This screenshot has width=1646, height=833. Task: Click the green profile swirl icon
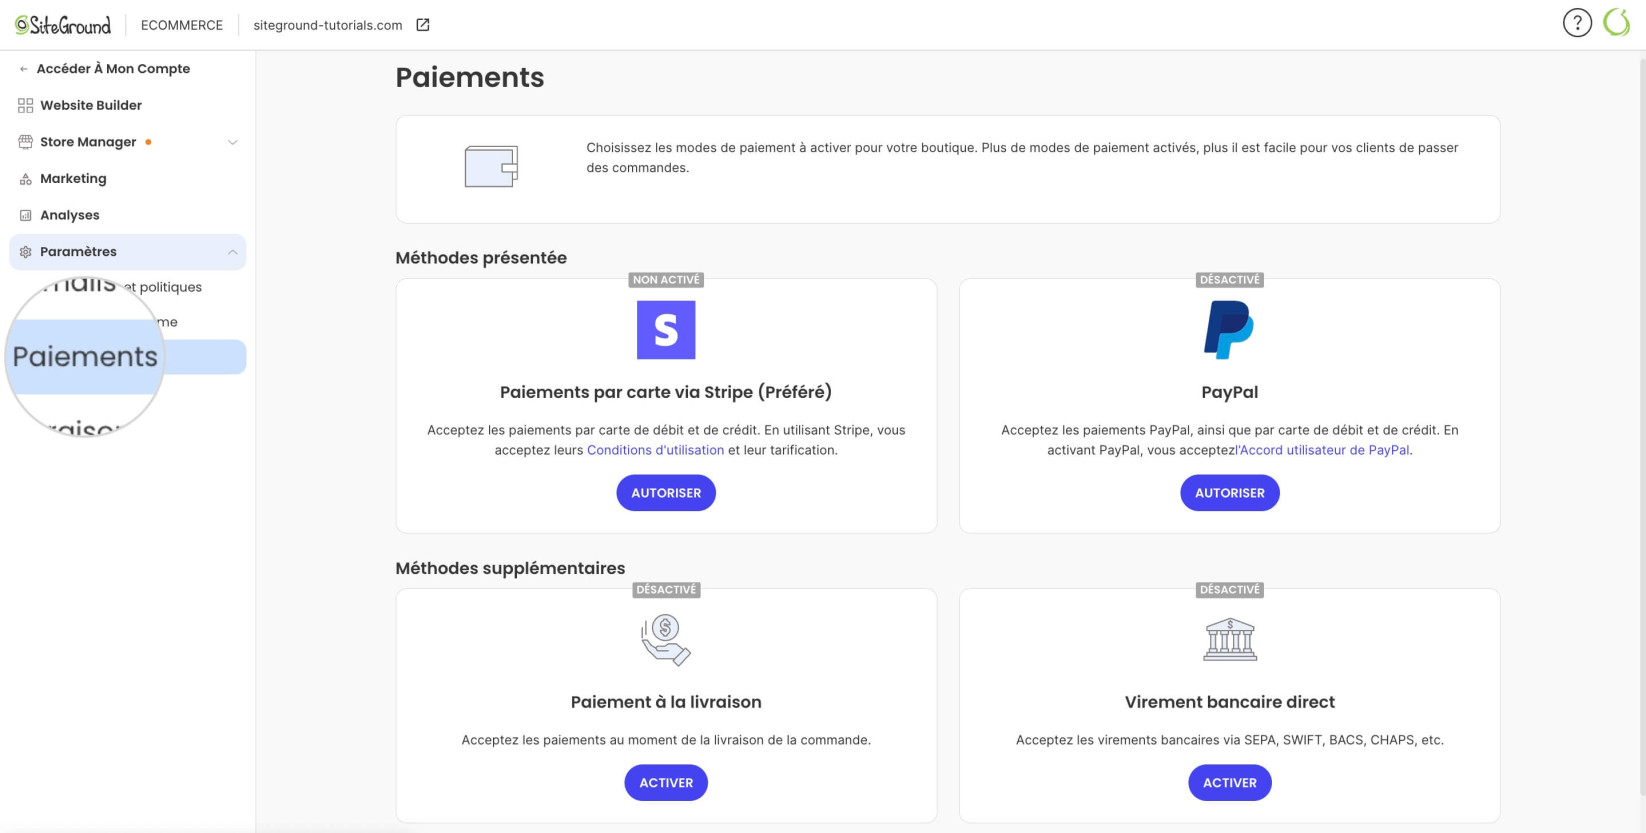pos(1616,23)
